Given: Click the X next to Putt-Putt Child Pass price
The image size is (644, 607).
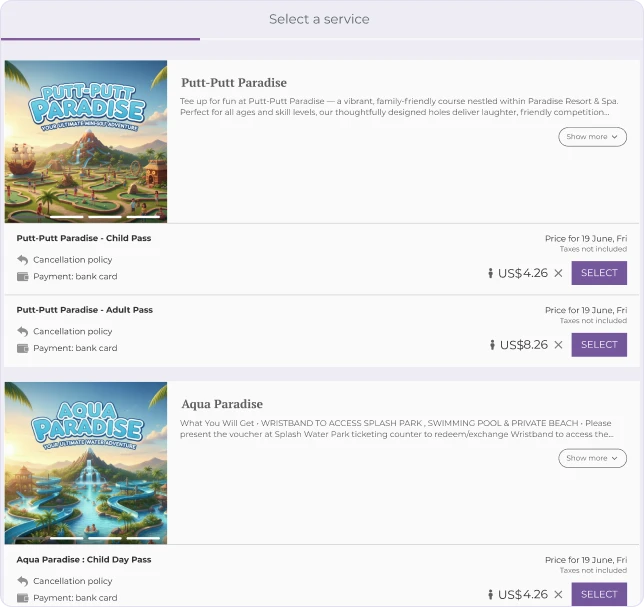Looking at the screenshot, I should (558, 273).
